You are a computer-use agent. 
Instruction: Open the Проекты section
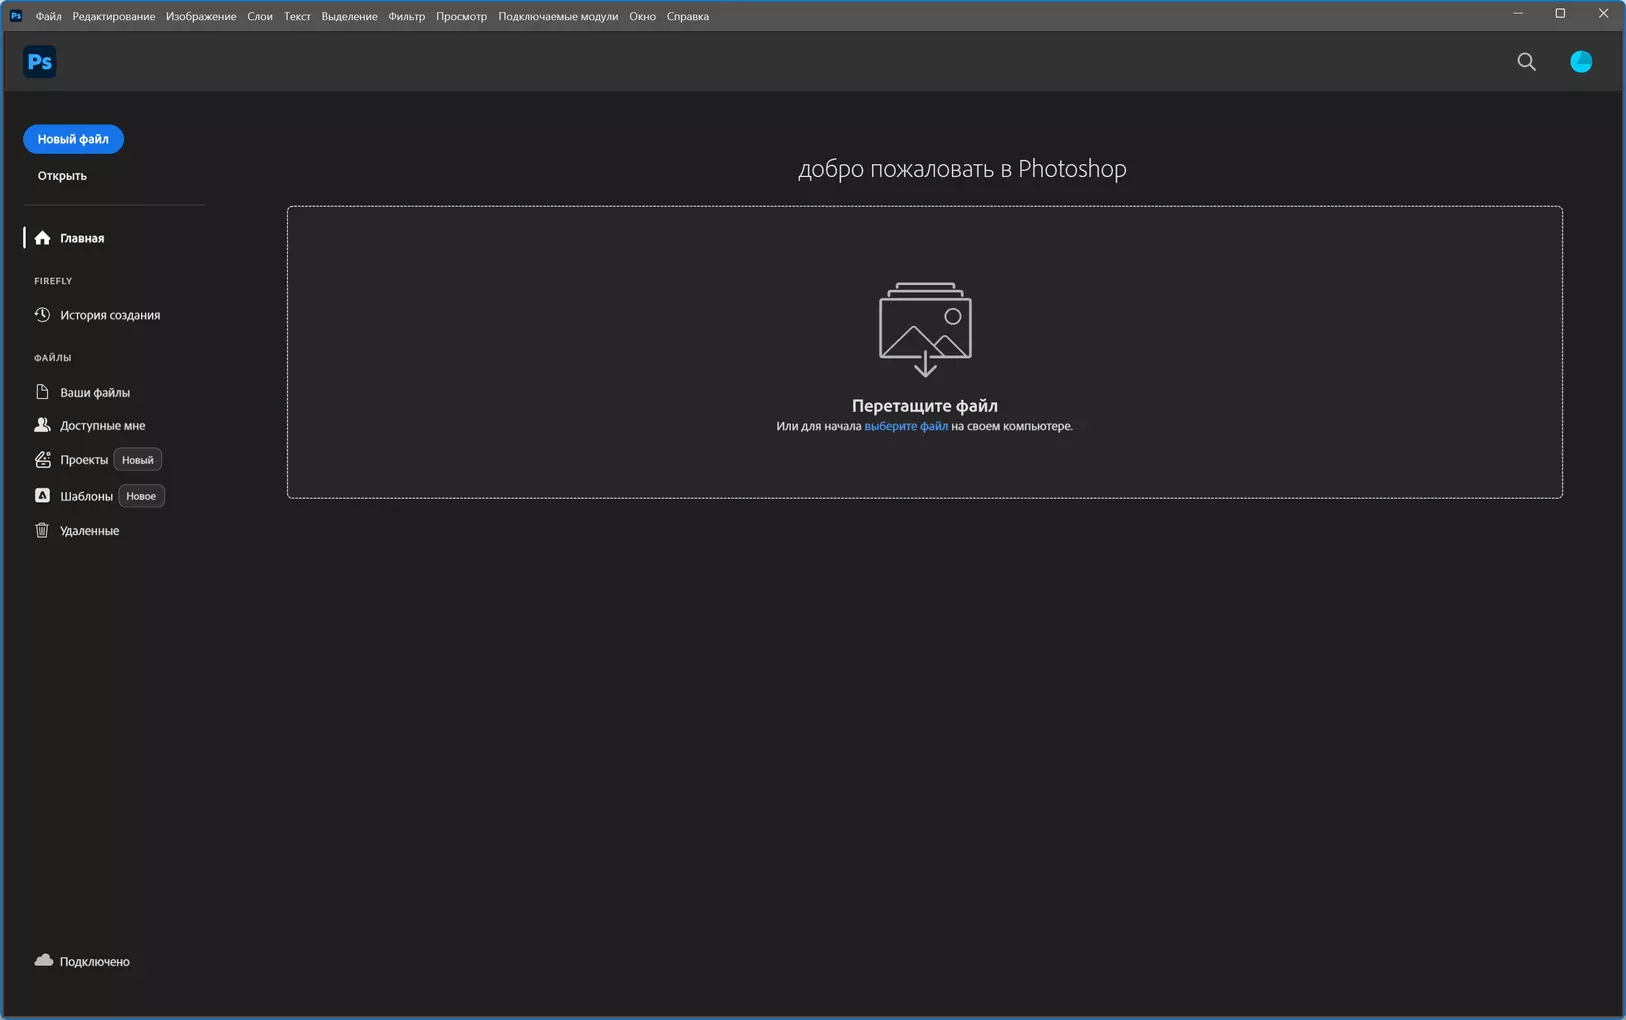pos(84,460)
